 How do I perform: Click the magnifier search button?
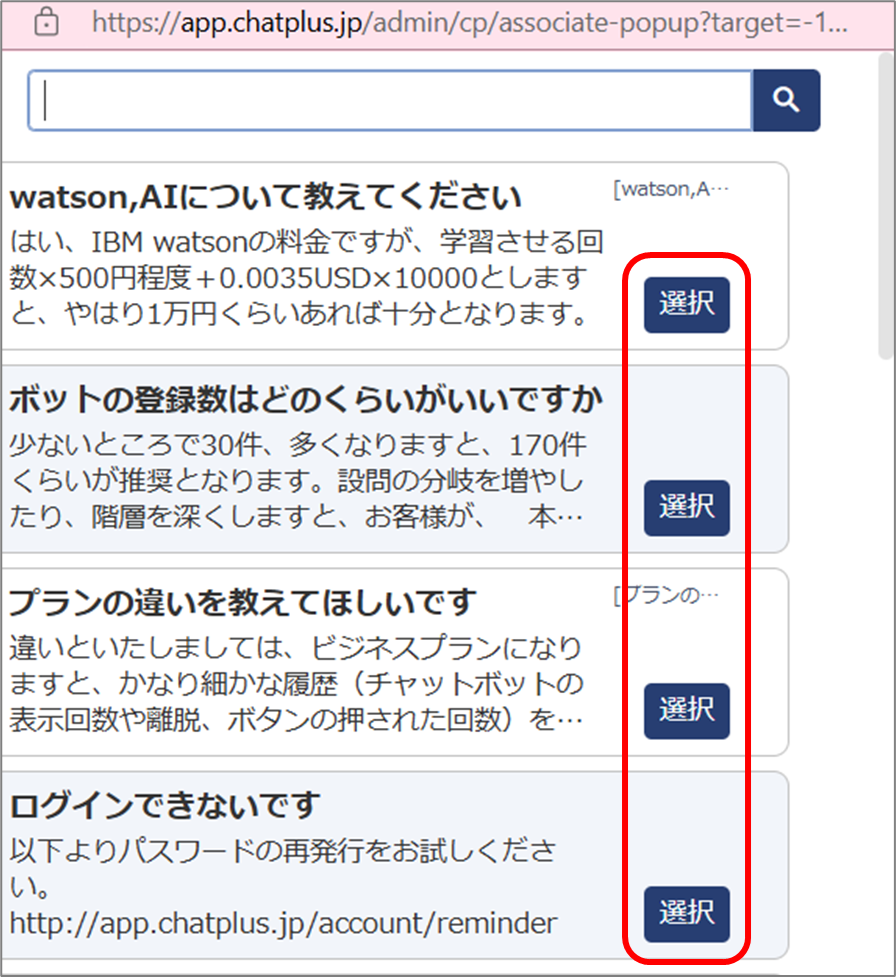click(x=786, y=100)
